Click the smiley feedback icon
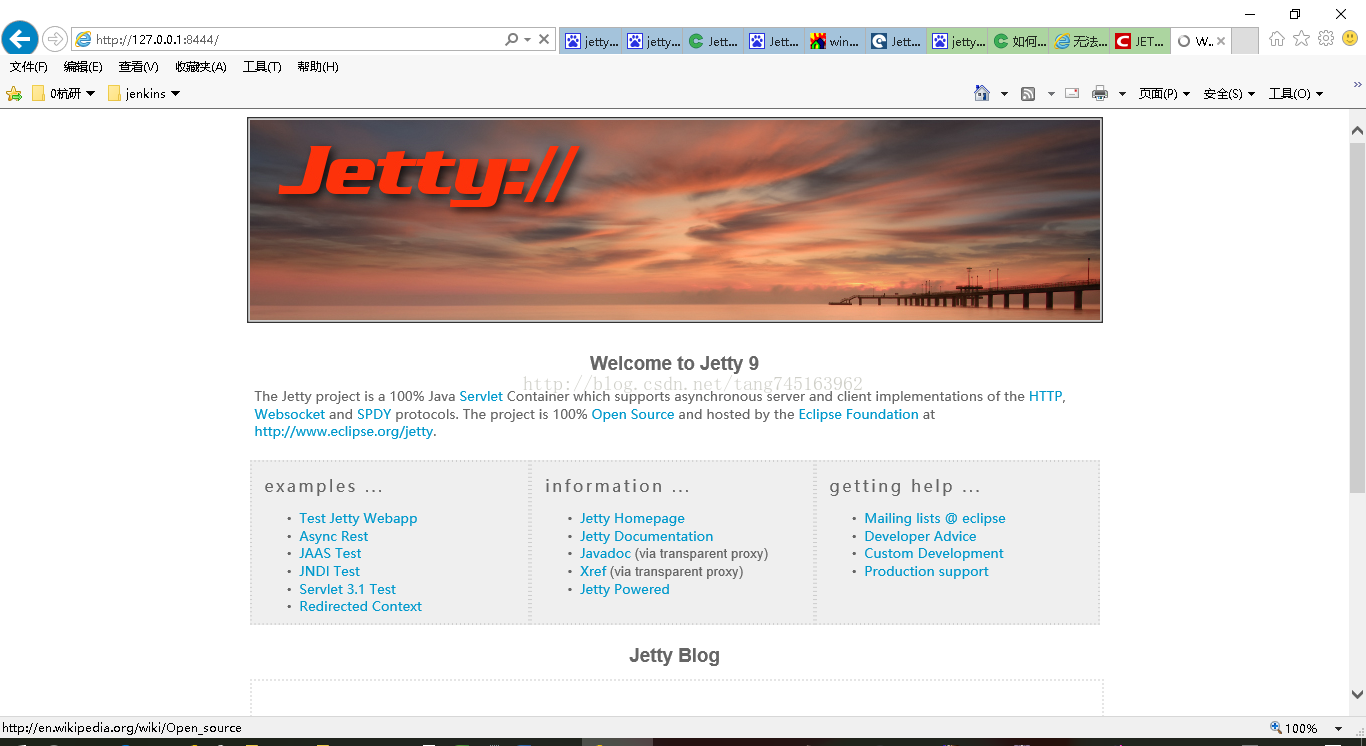 (1350, 38)
